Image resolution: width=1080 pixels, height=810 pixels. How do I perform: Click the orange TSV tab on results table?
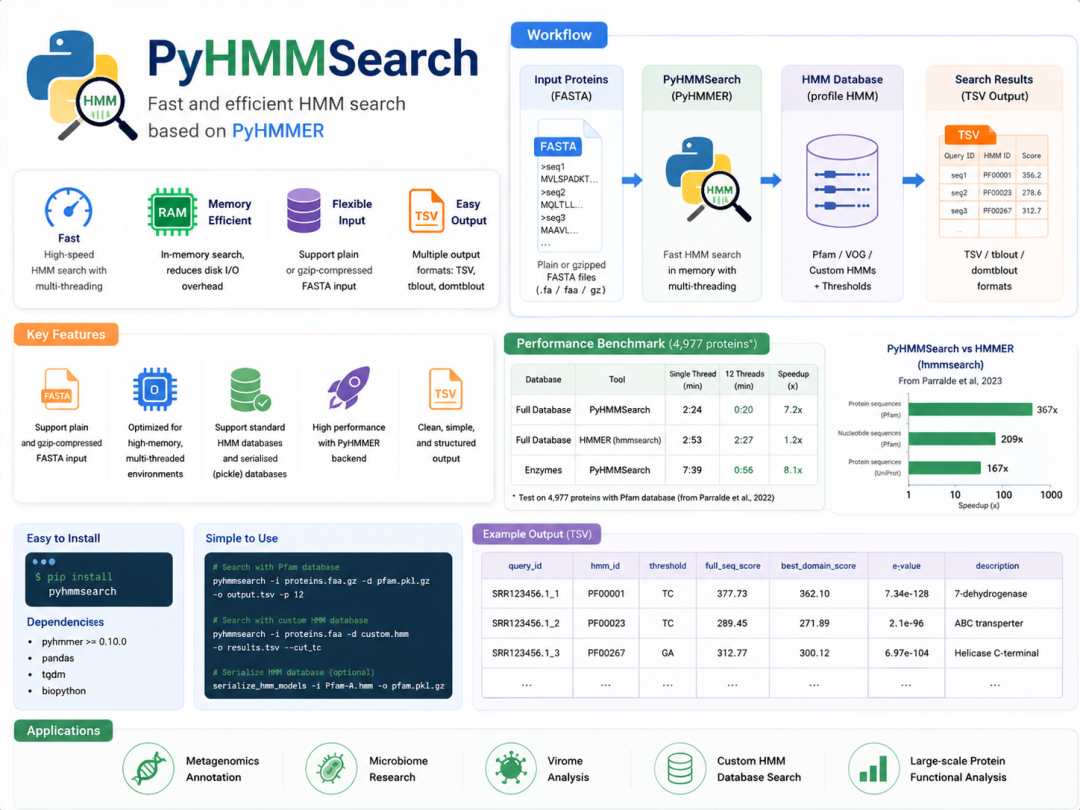coord(969,134)
